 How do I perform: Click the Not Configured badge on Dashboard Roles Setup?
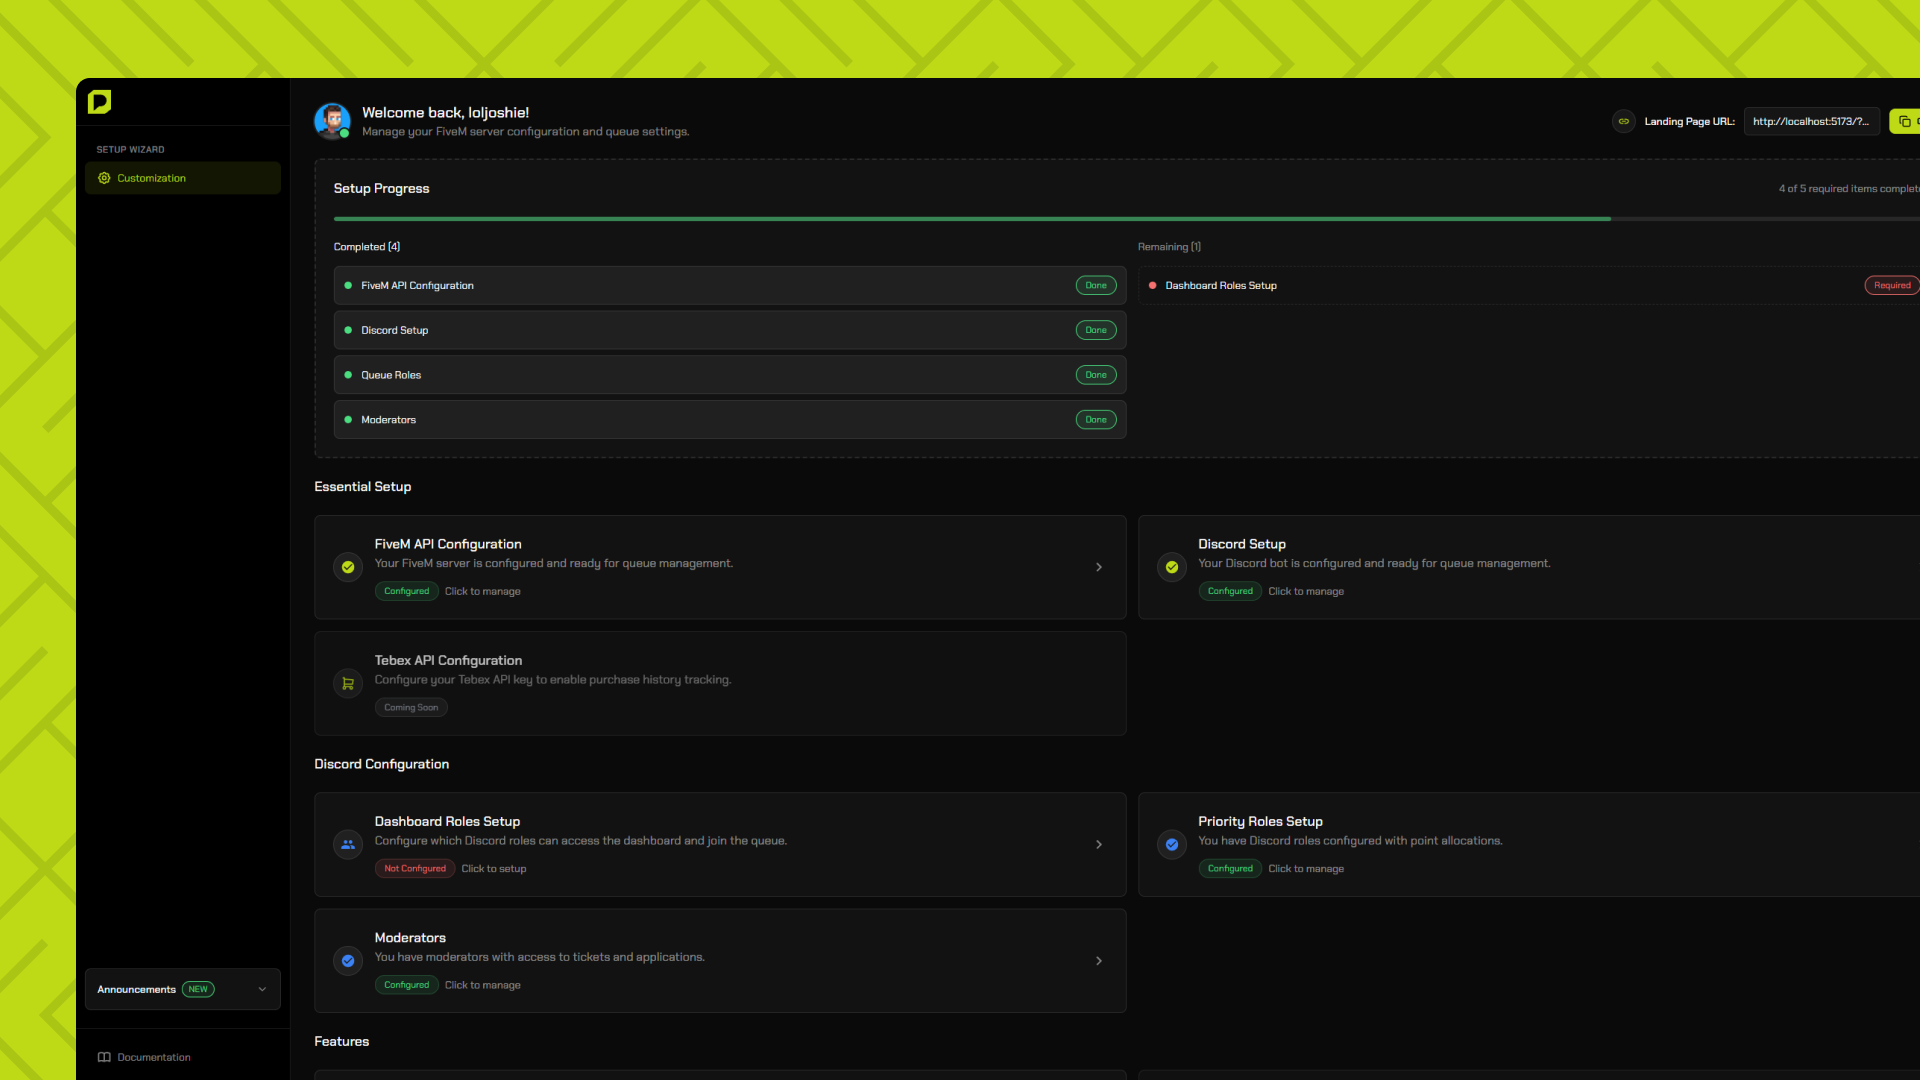coord(414,868)
